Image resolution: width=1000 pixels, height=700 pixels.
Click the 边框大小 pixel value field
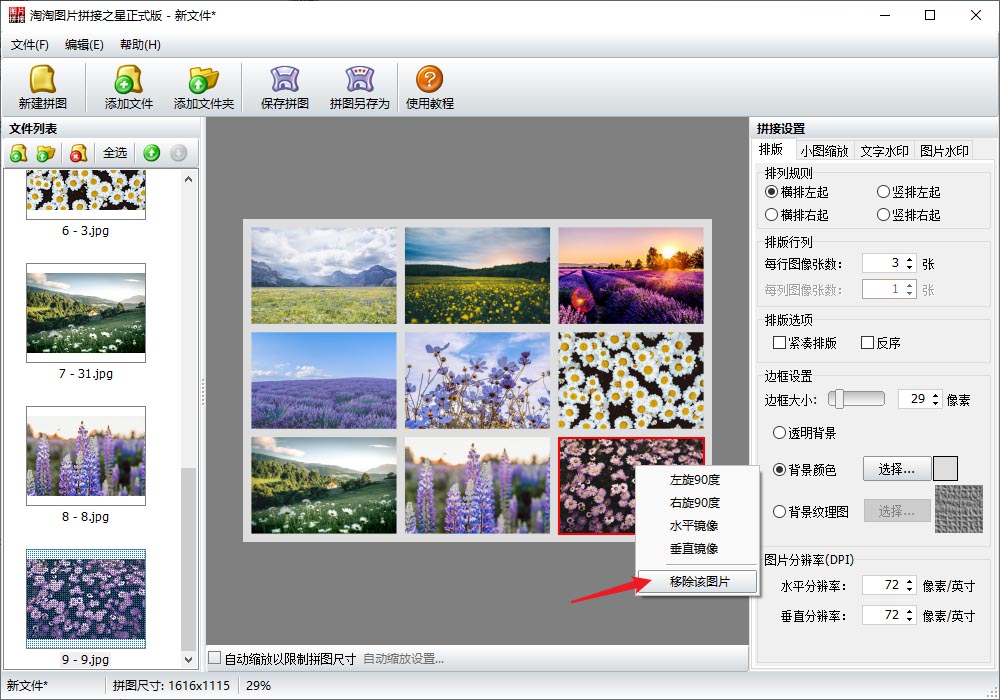tap(913, 399)
